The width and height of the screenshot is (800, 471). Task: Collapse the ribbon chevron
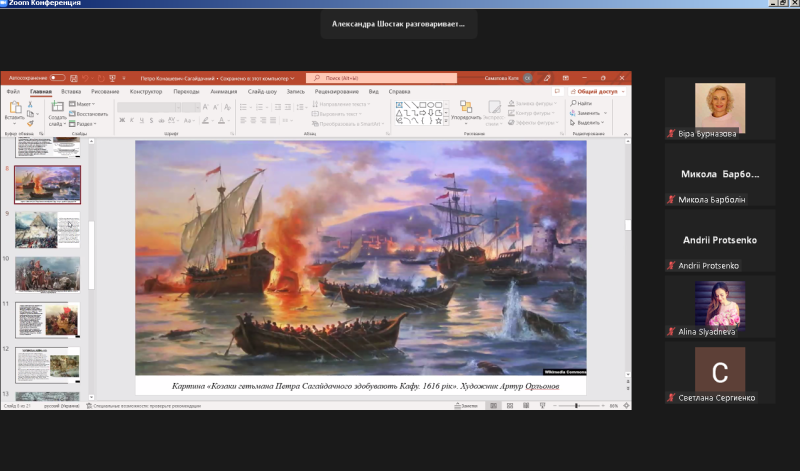tap(626, 134)
